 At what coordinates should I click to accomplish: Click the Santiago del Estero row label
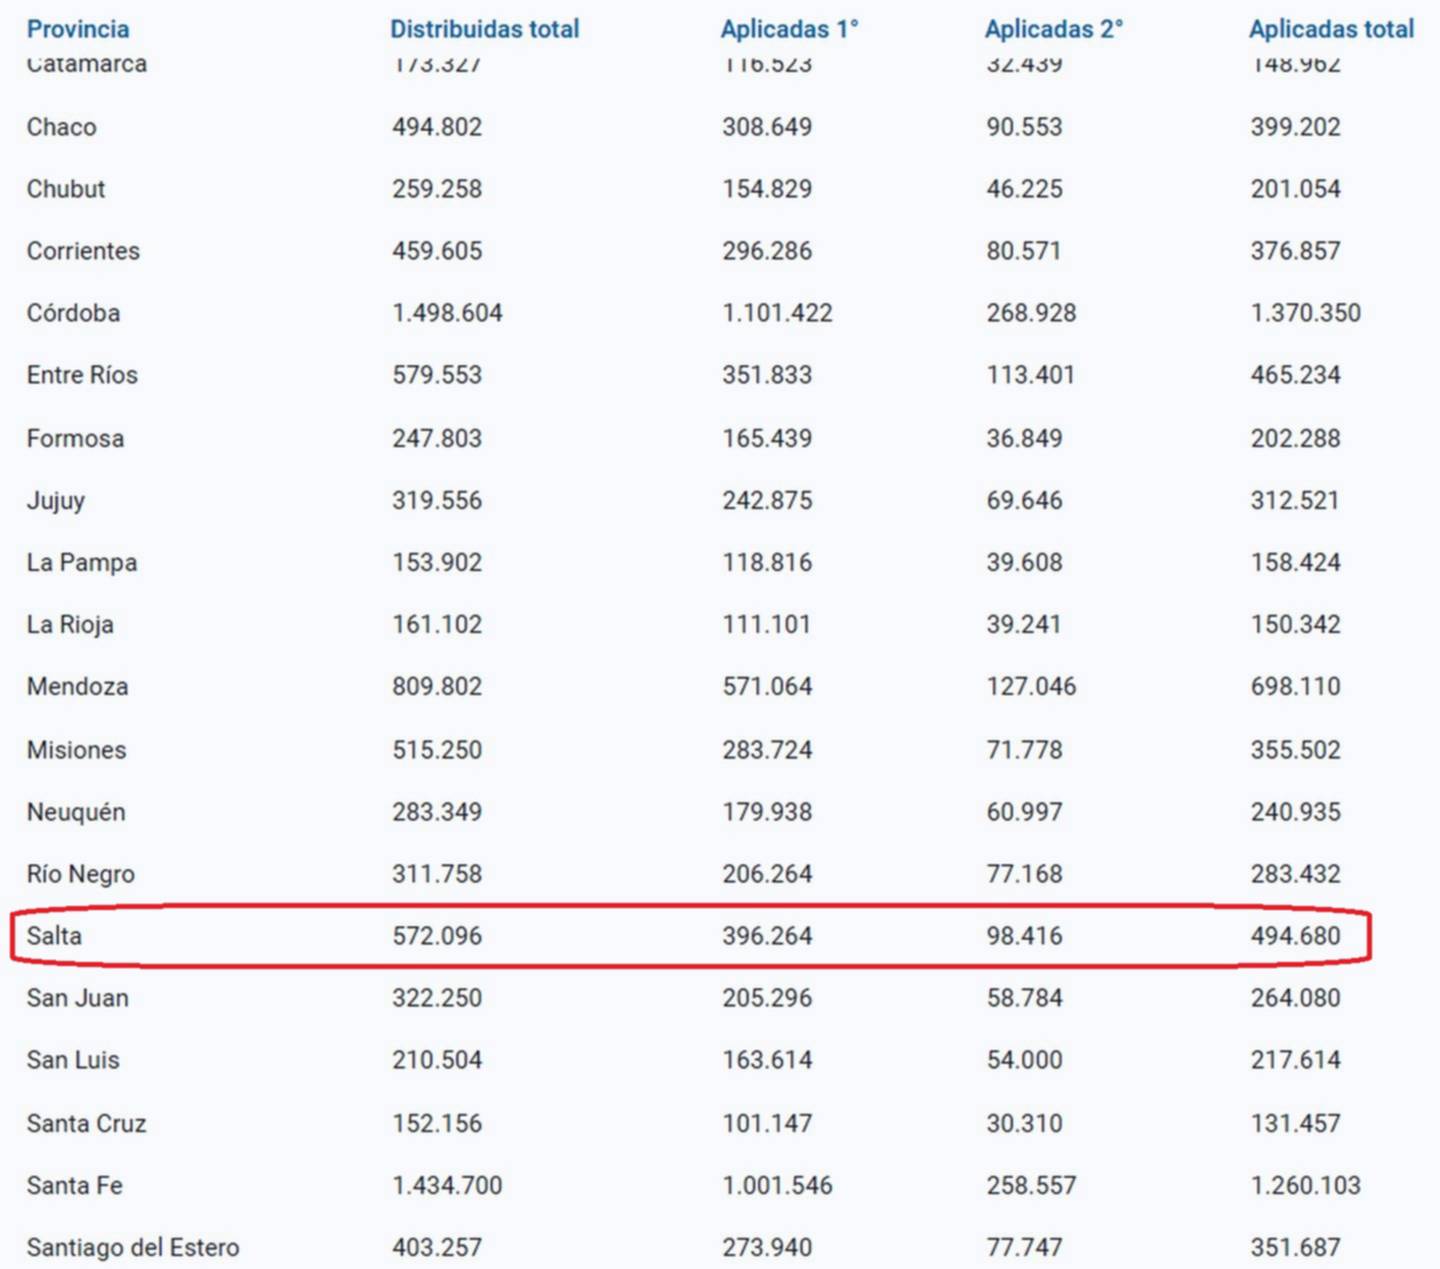[x=133, y=1248]
